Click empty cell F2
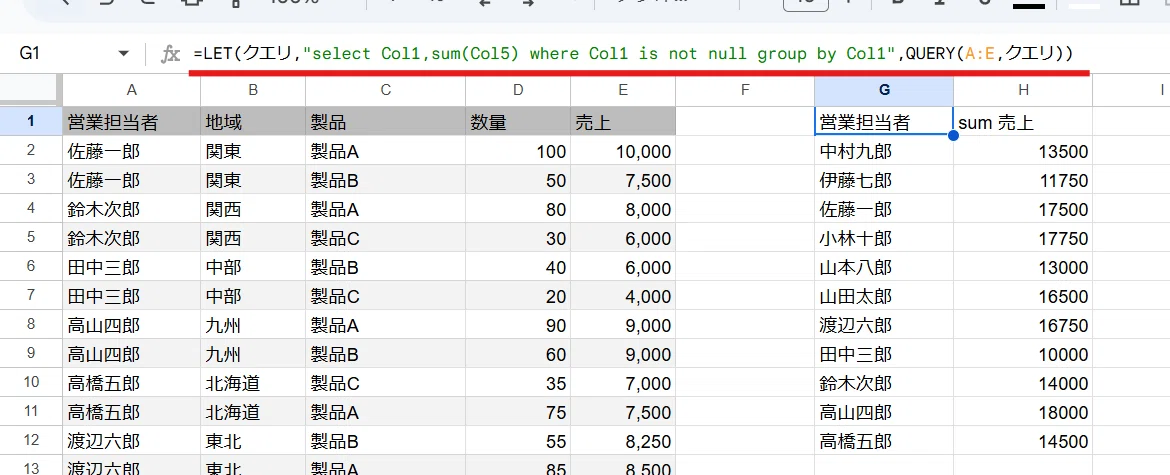Image resolution: width=1170 pixels, height=475 pixels. [x=745, y=152]
